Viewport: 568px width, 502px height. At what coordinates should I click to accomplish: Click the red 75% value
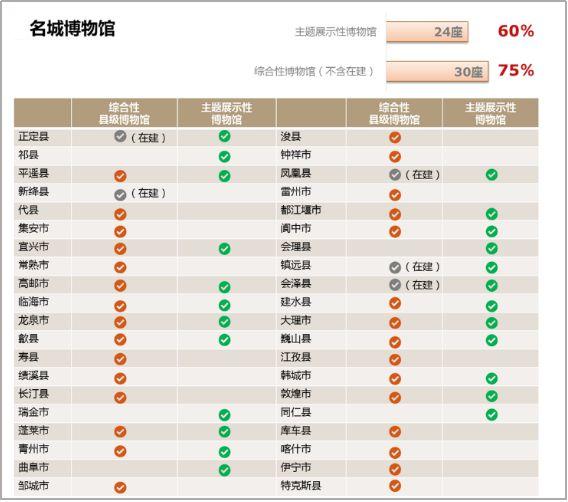[x=516, y=70]
